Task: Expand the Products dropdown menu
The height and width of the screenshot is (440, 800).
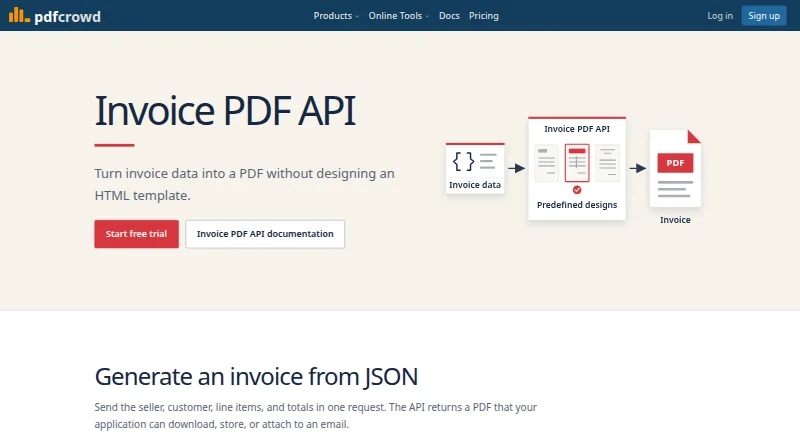Action: (x=336, y=16)
